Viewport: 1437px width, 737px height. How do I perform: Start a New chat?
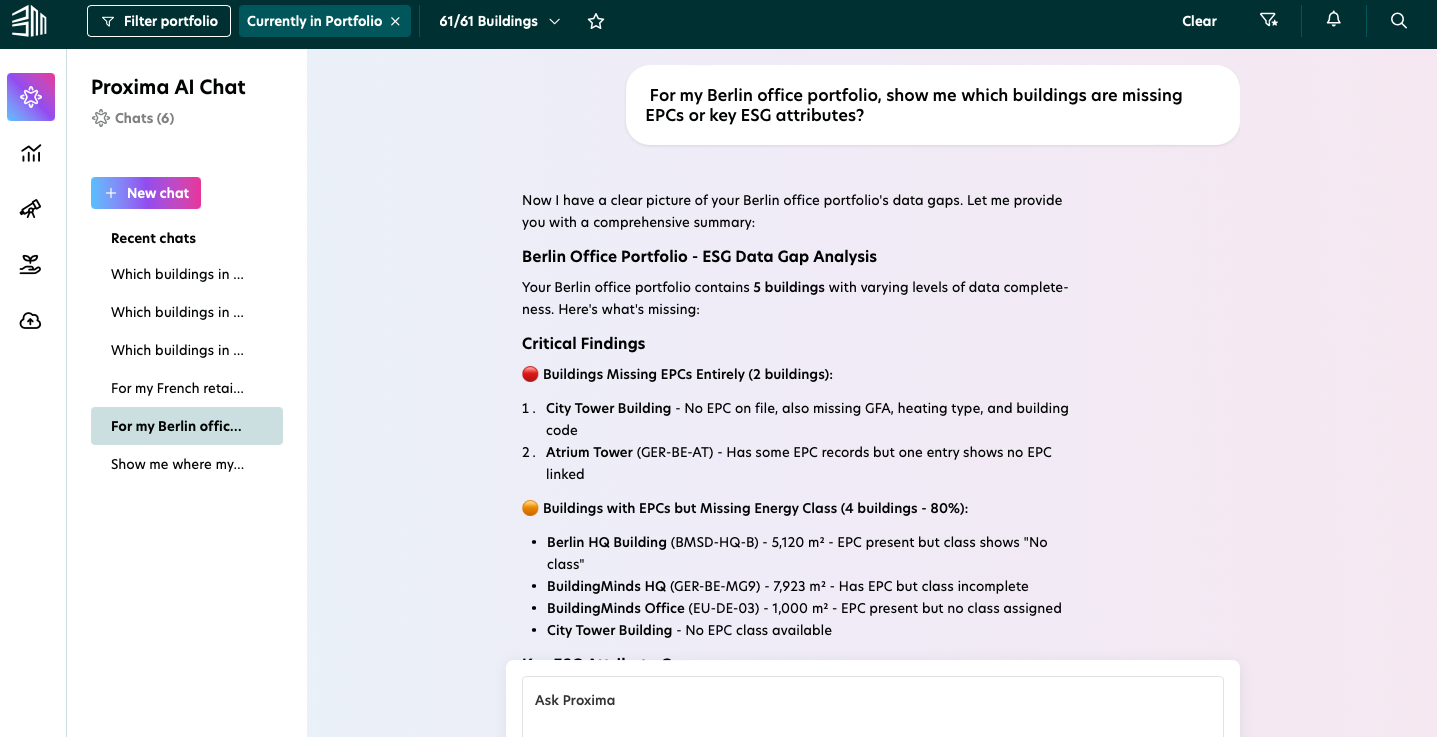(146, 193)
